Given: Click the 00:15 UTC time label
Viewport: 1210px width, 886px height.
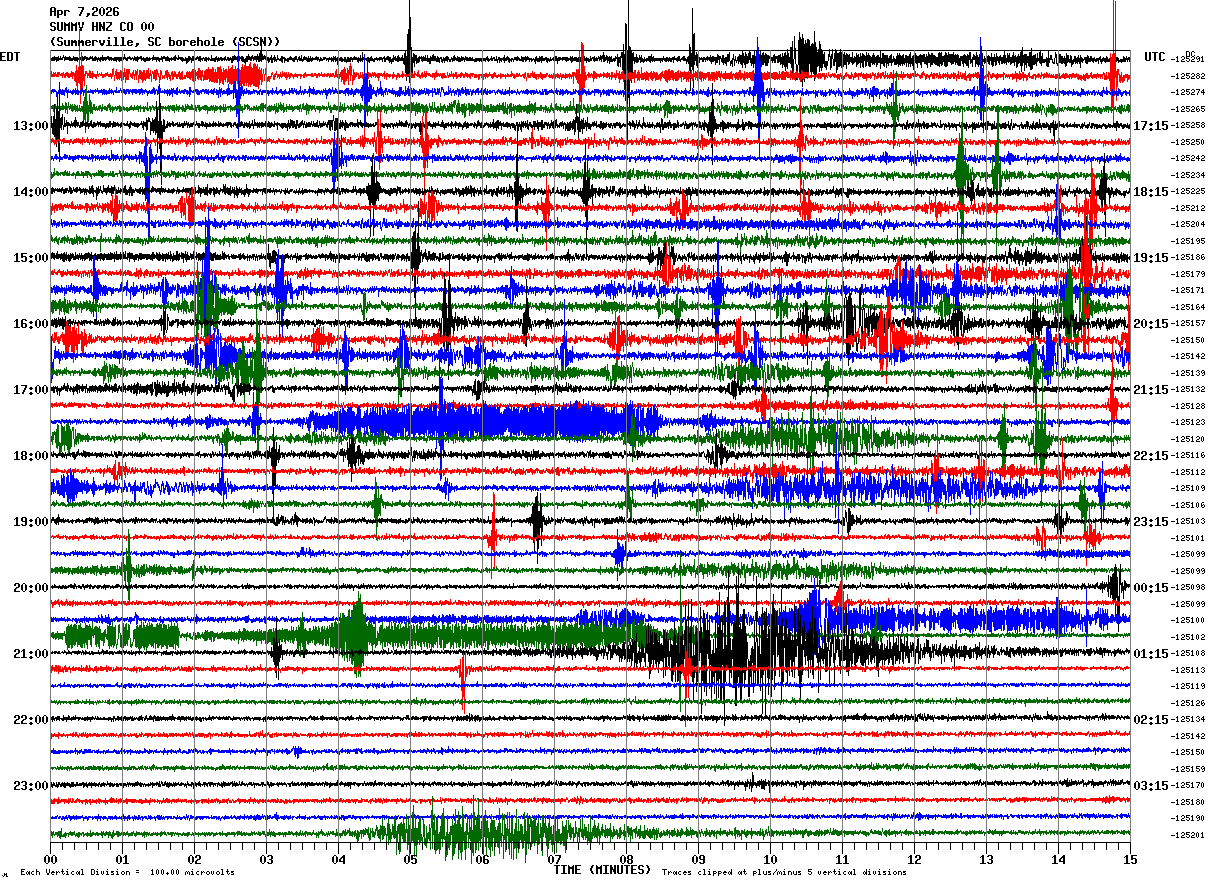Looking at the screenshot, I should [x=1150, y=588].
